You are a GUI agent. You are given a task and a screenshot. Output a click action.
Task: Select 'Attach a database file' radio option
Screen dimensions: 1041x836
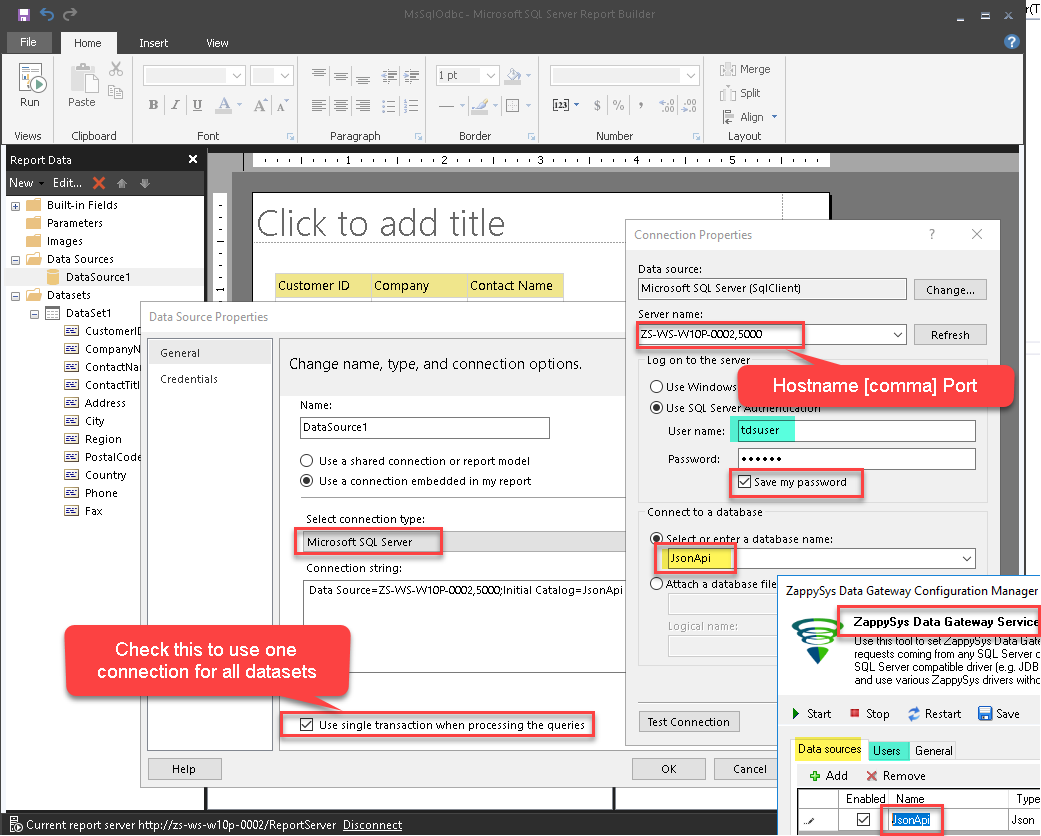coord(657,584)
